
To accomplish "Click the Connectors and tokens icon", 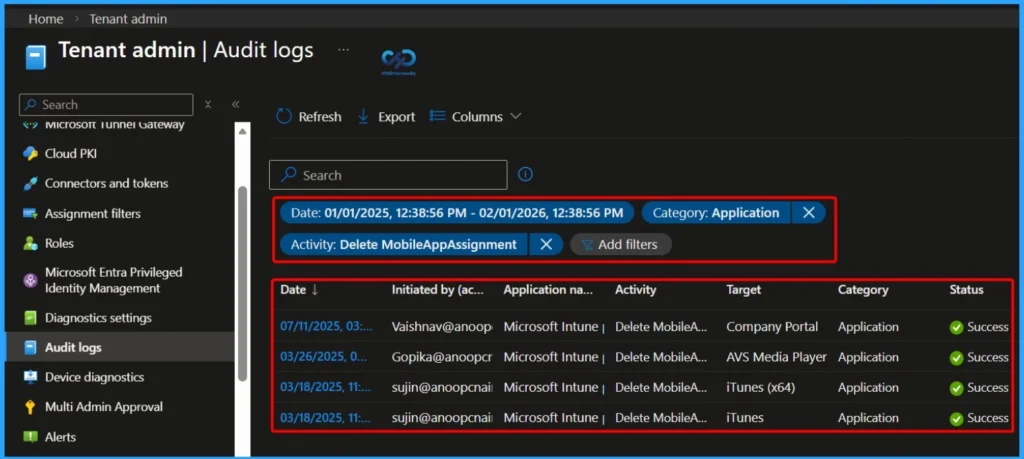I will [x=30, y=183].
